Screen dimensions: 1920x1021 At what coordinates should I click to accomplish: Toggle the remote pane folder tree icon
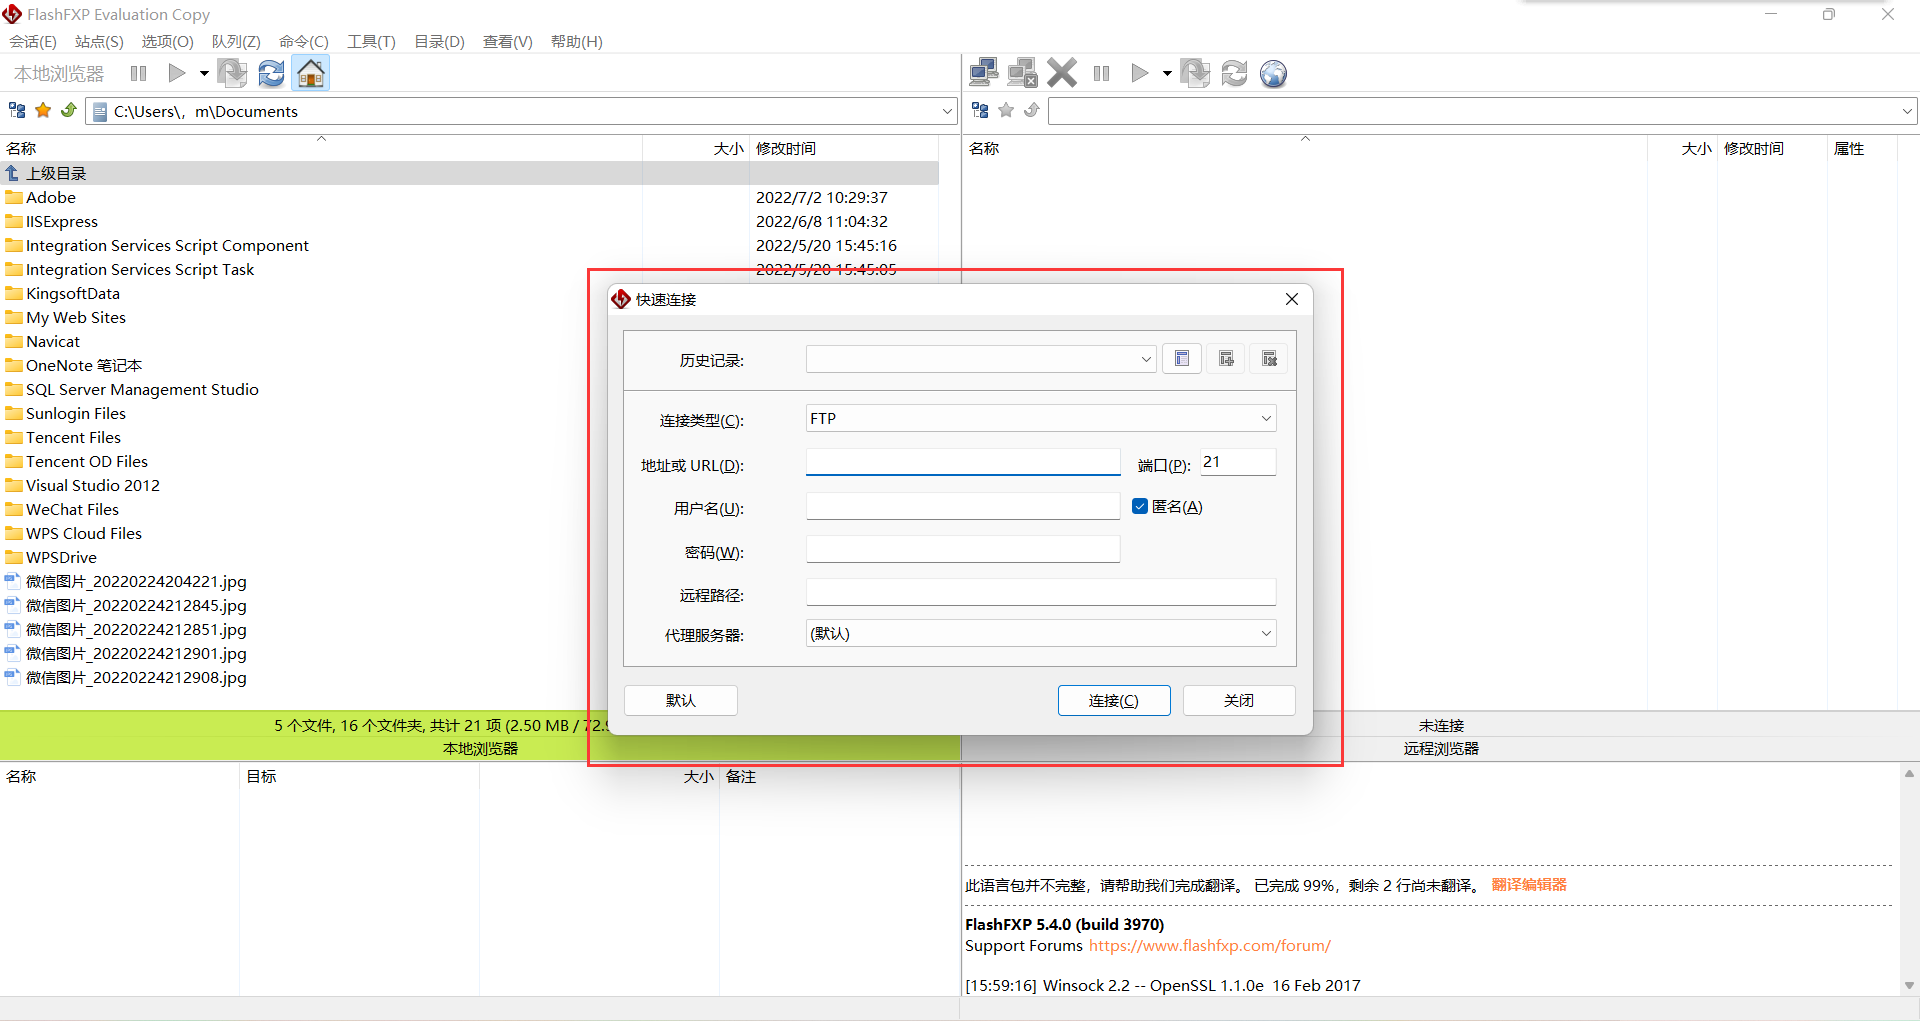pos(980,110)
